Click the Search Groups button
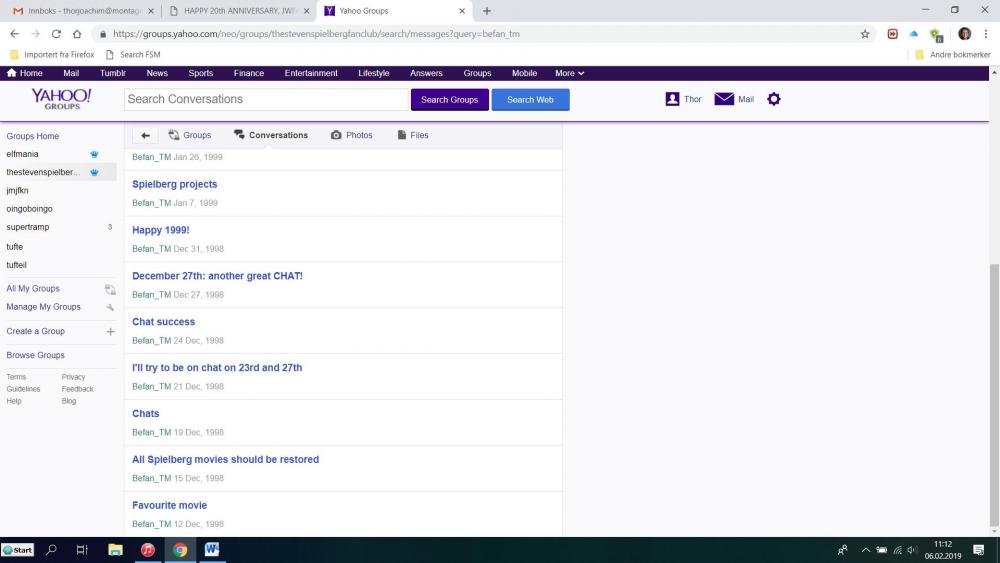The width and height of the screenshot is (1000, 563). [x=450, y=99]
